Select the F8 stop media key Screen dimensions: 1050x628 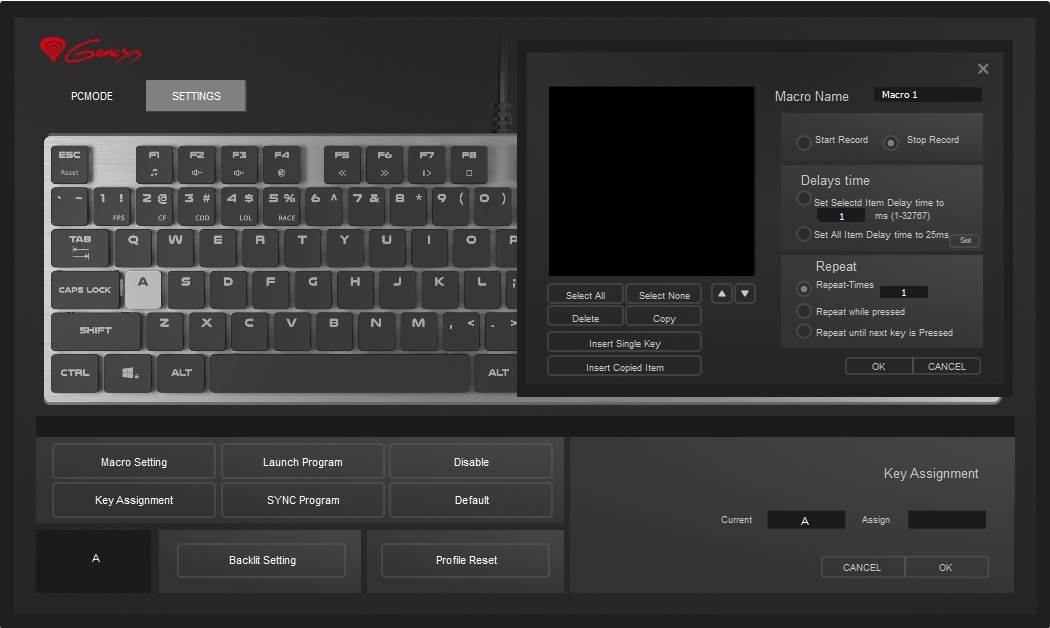pyautogui.click(x=469, y=163)
